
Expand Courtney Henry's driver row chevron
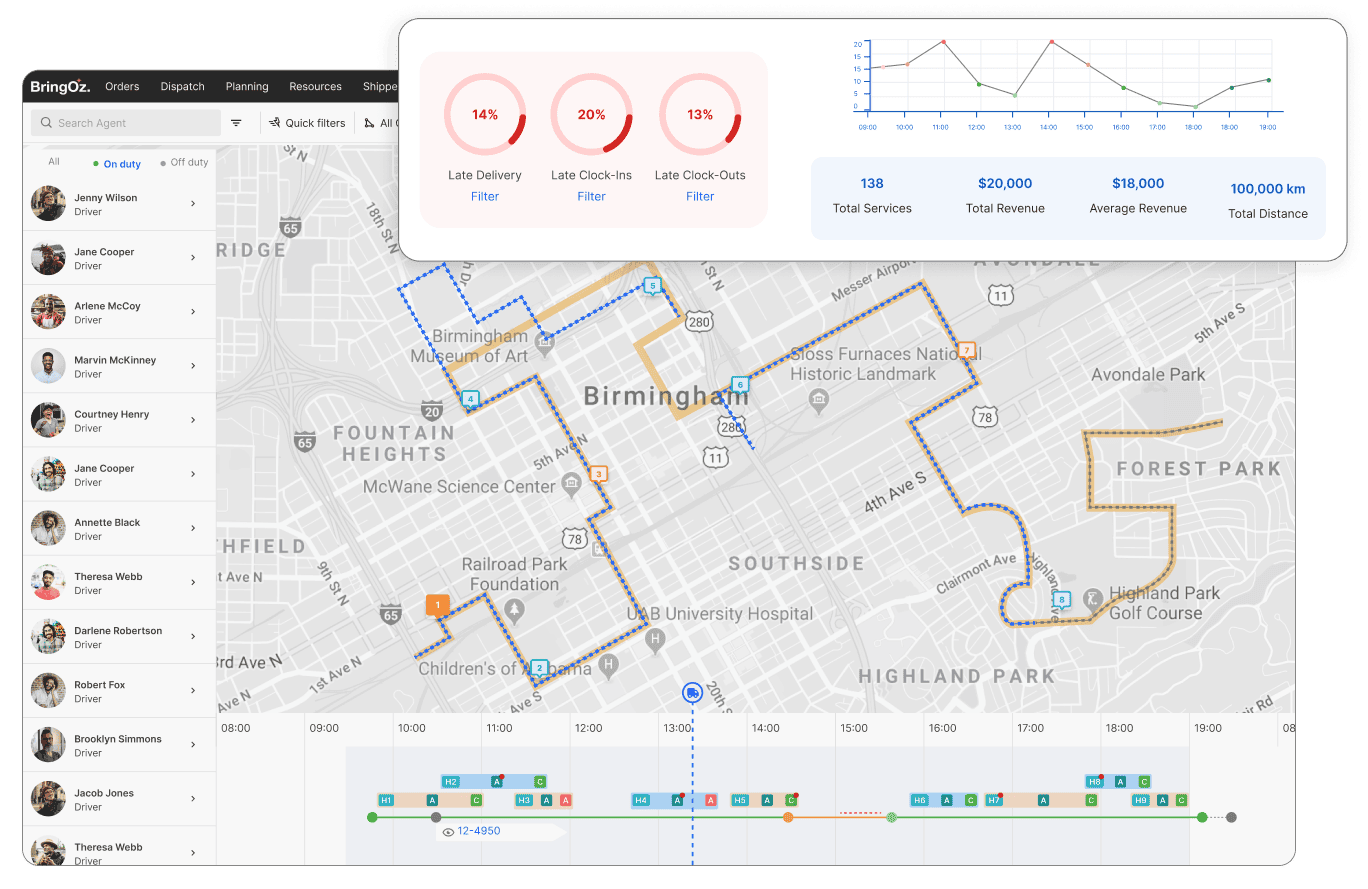pos(193,420)
